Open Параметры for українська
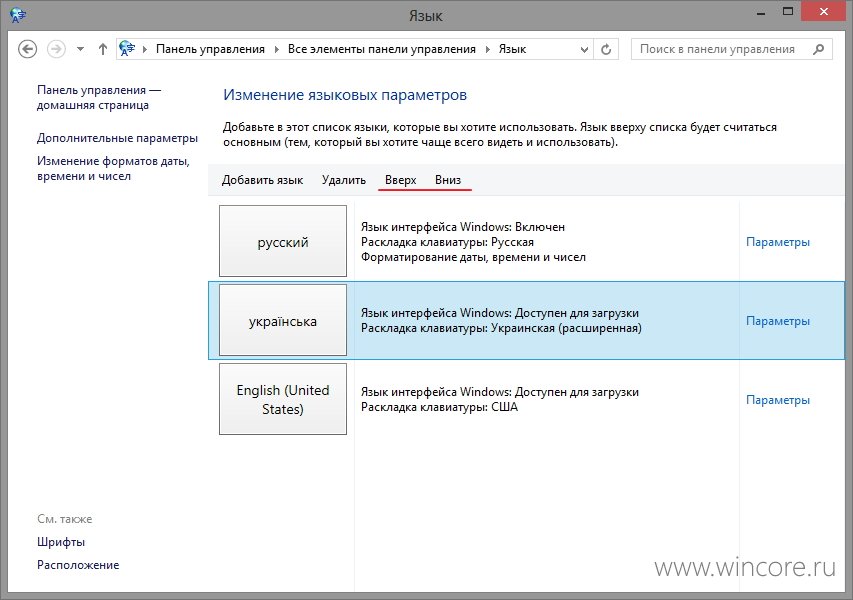 point(778,321)
